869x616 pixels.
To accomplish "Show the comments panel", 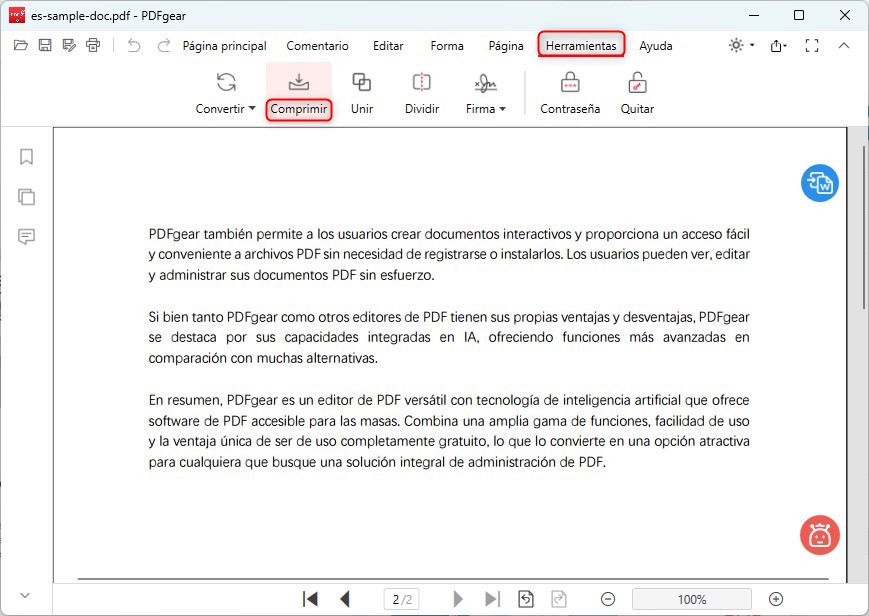I will (26, 237).
